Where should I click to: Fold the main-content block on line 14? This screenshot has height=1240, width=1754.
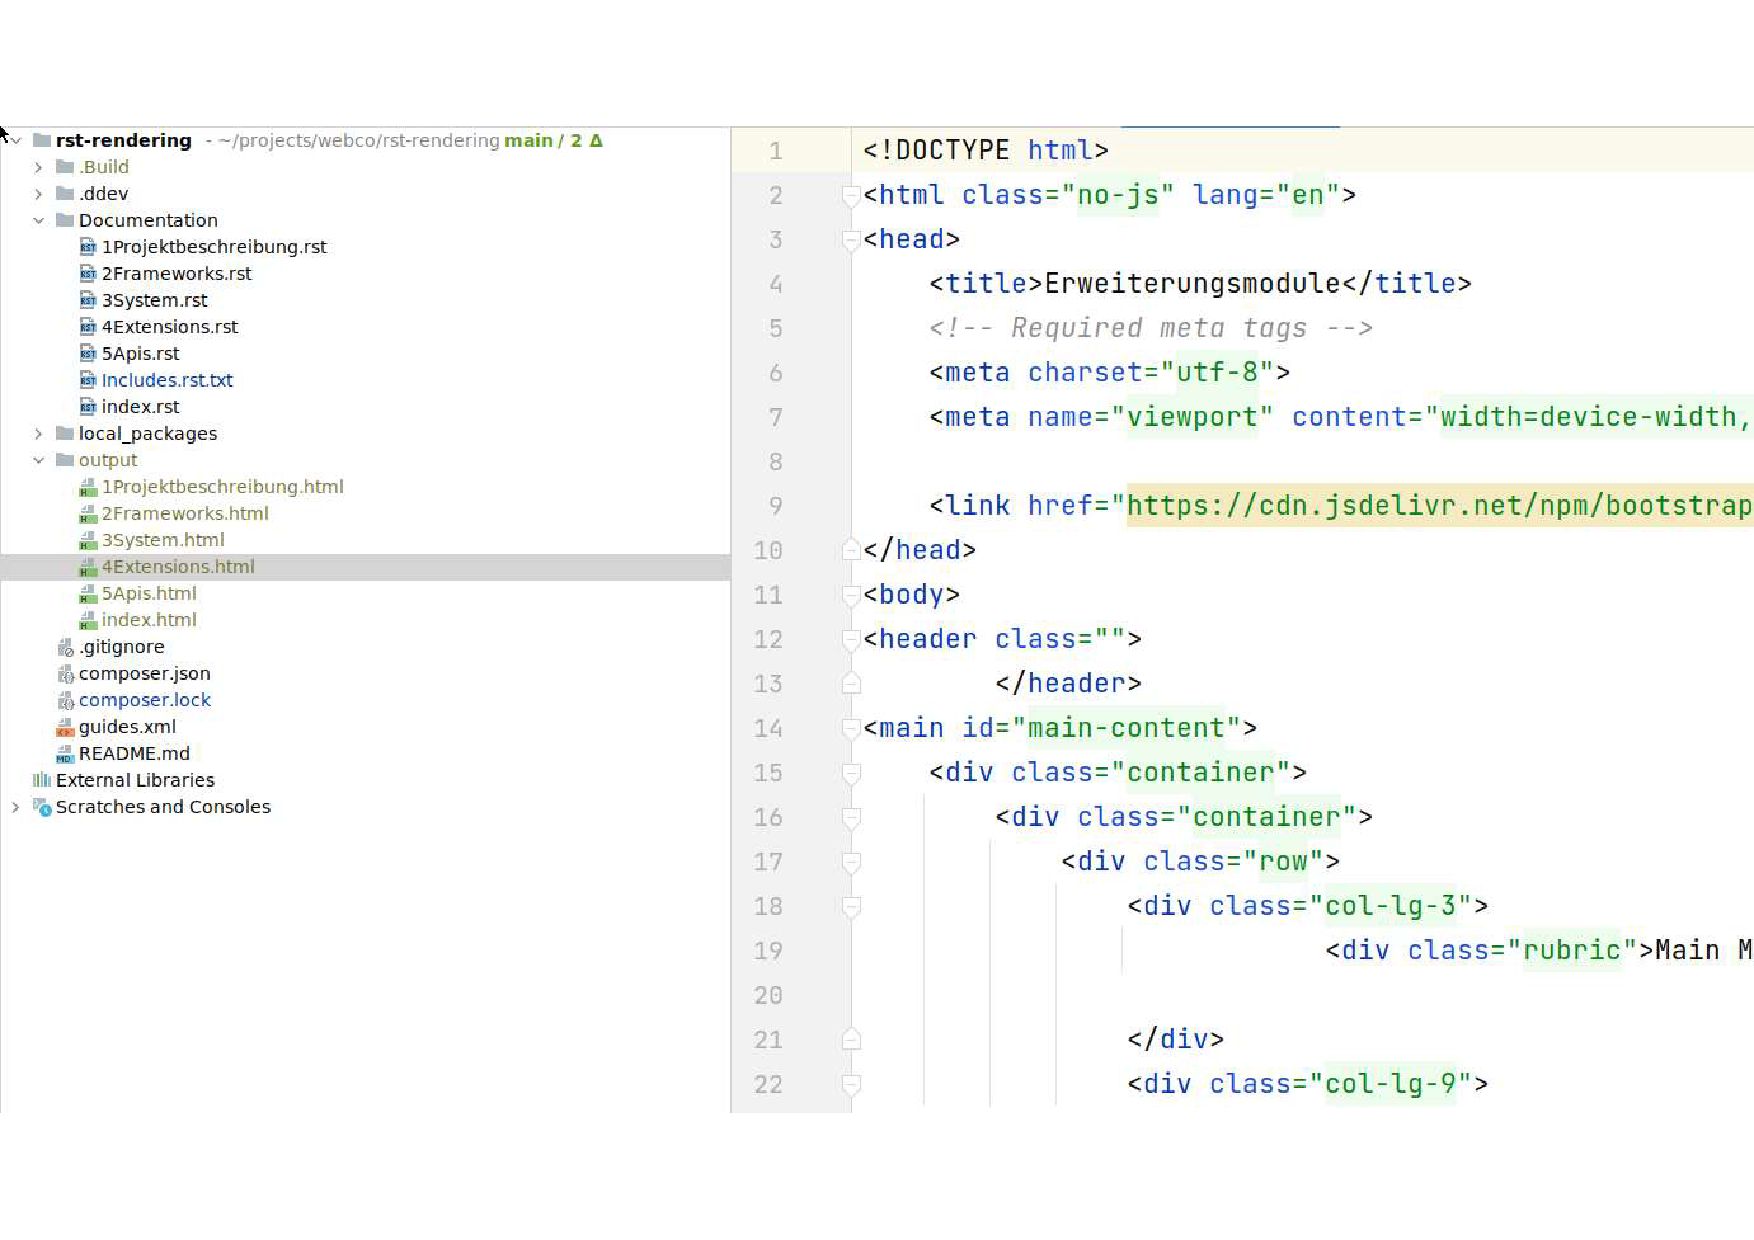click(851, 729)
